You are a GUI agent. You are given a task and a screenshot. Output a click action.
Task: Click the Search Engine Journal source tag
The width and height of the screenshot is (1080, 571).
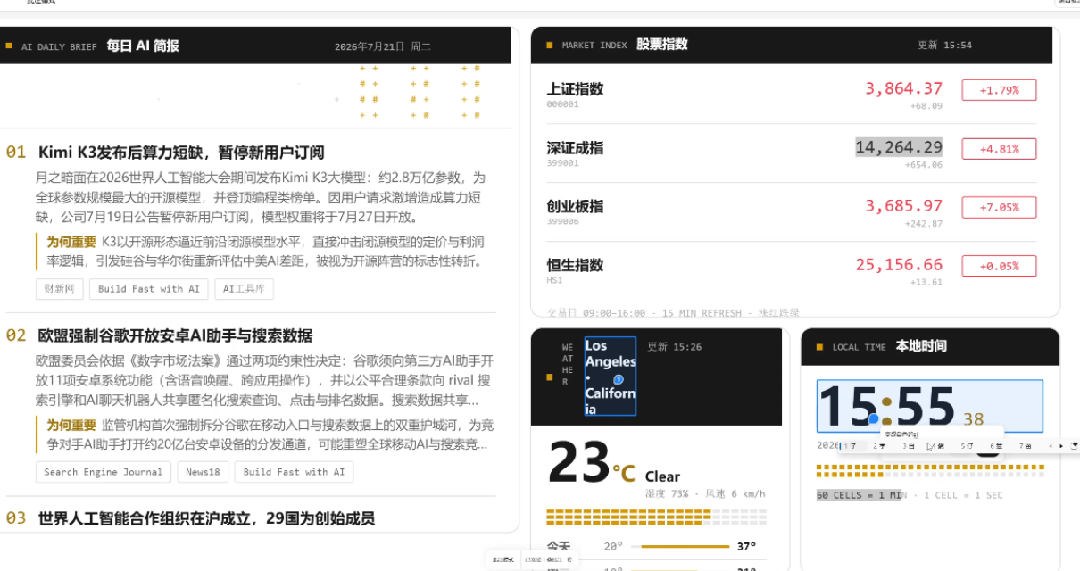(x=103, y=472)
